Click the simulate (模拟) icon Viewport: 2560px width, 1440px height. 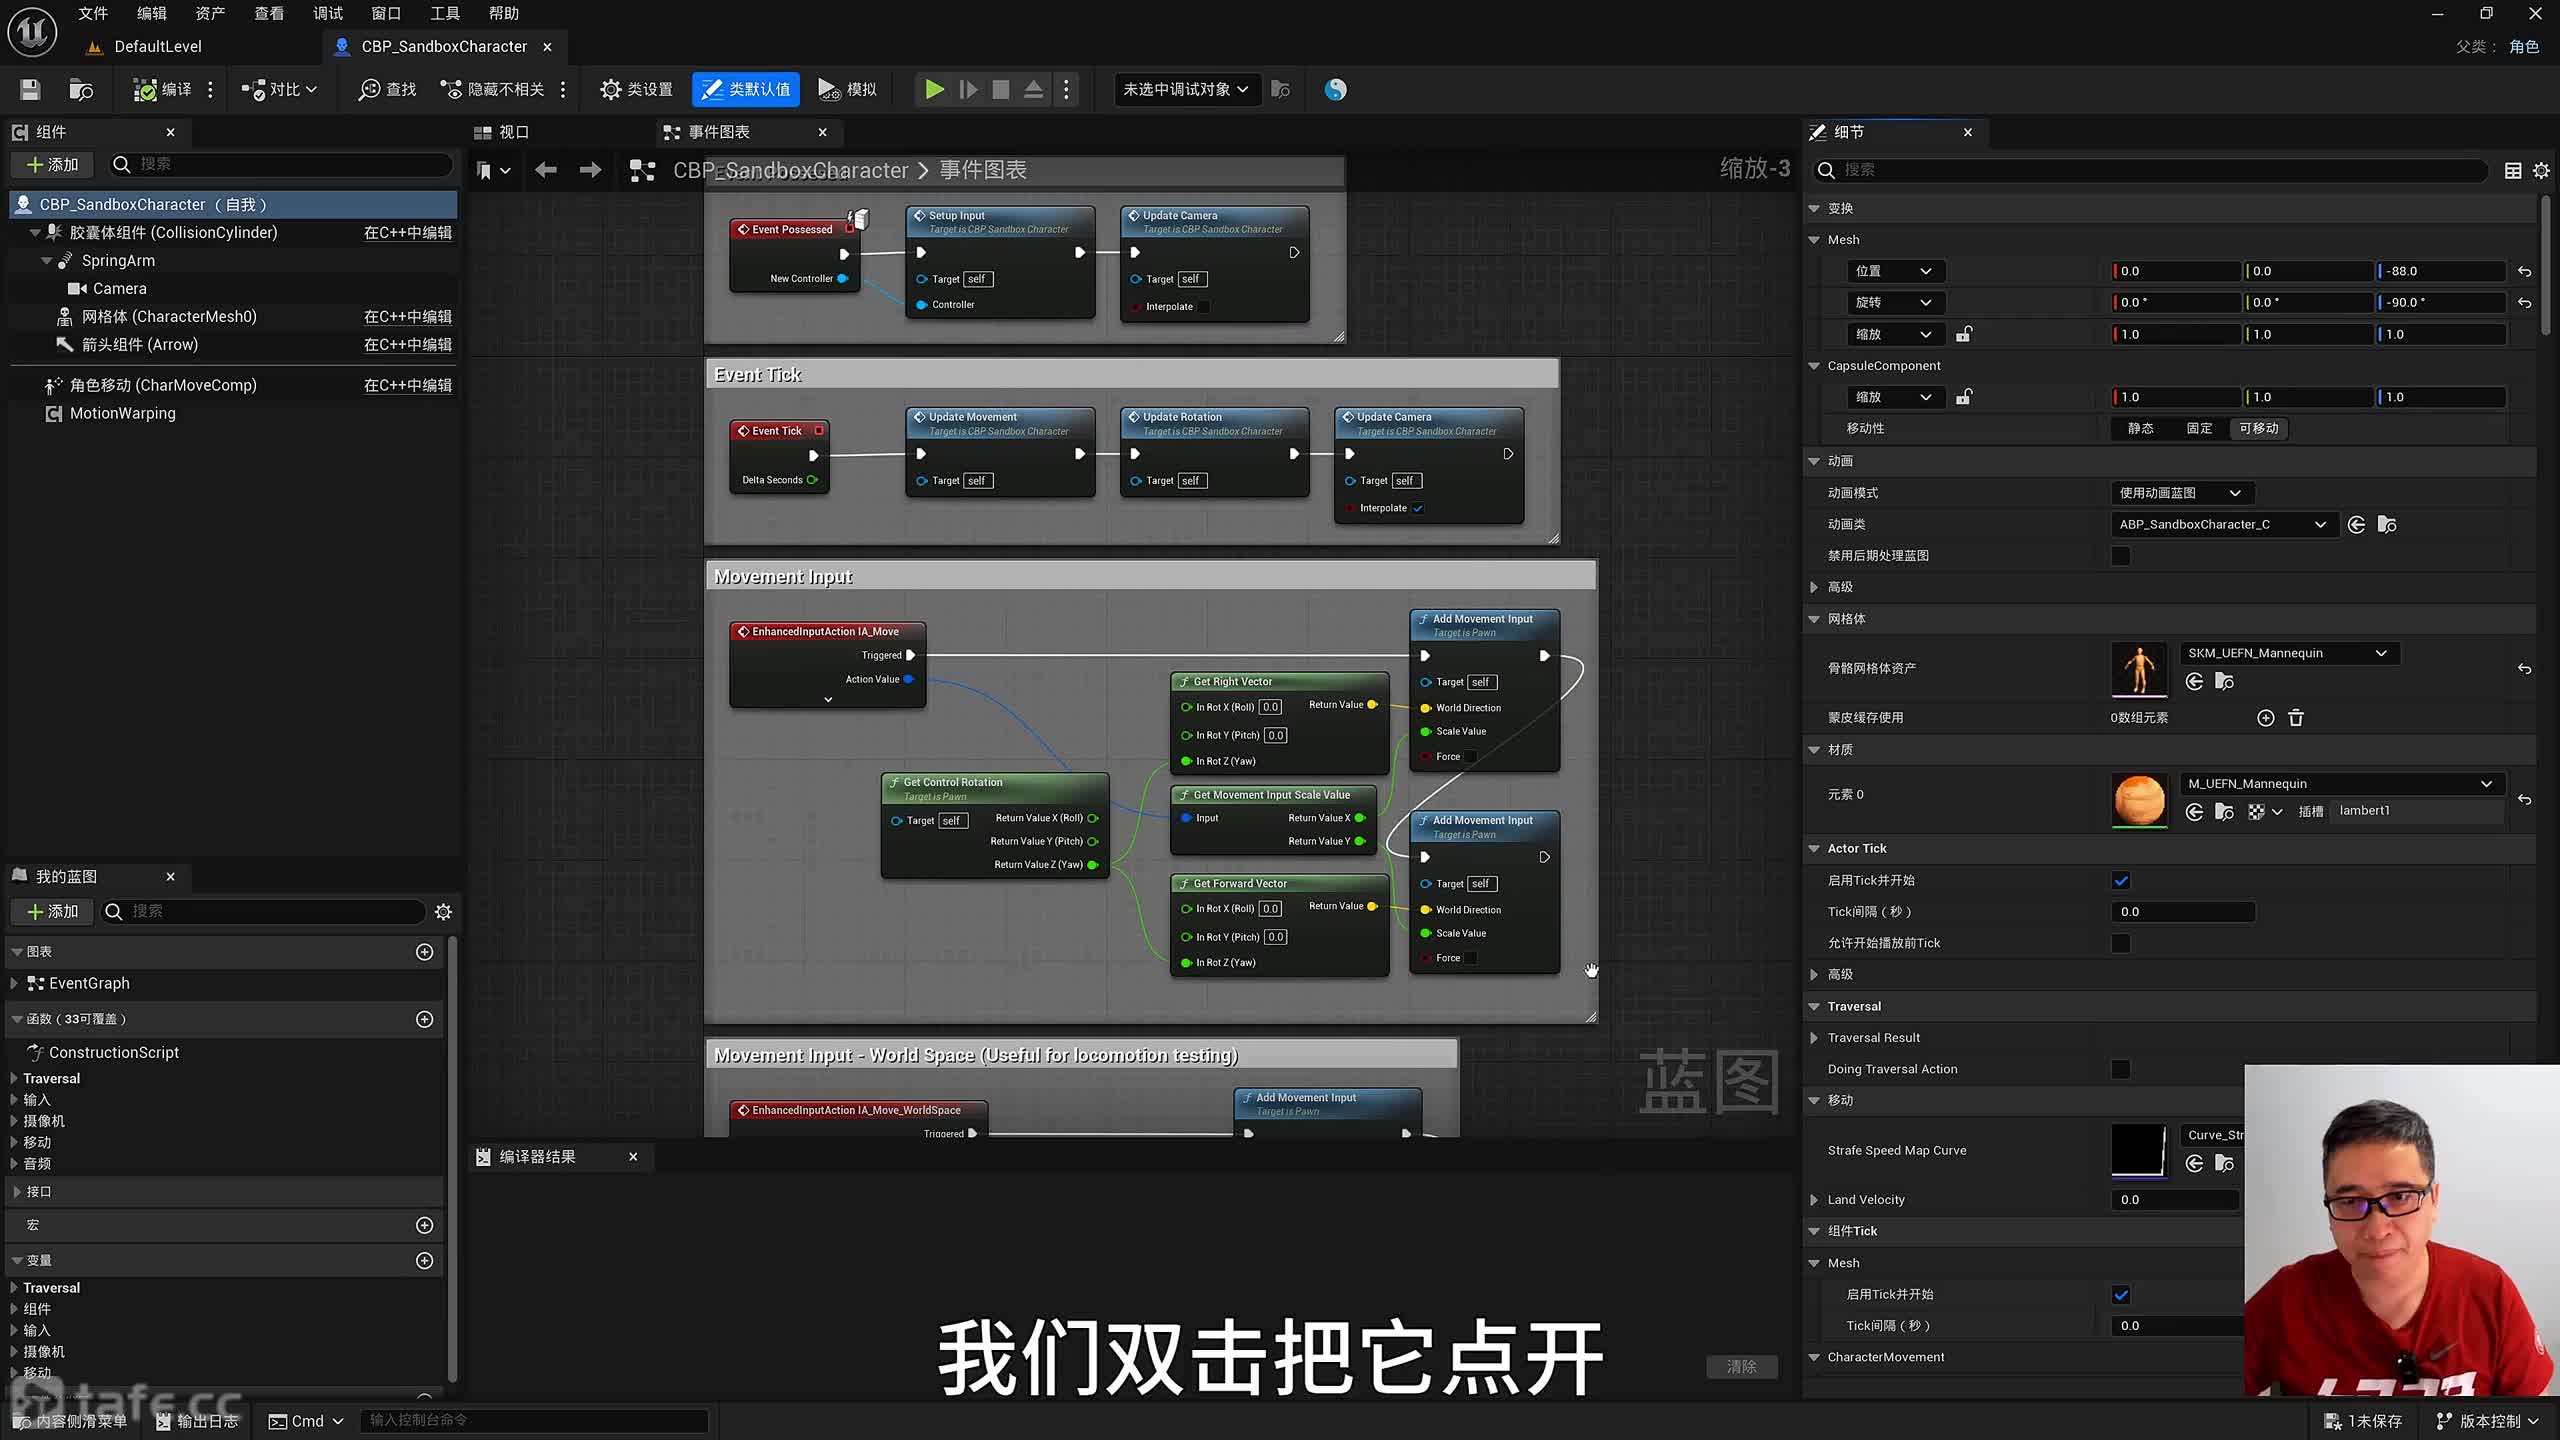pos(828,90)
